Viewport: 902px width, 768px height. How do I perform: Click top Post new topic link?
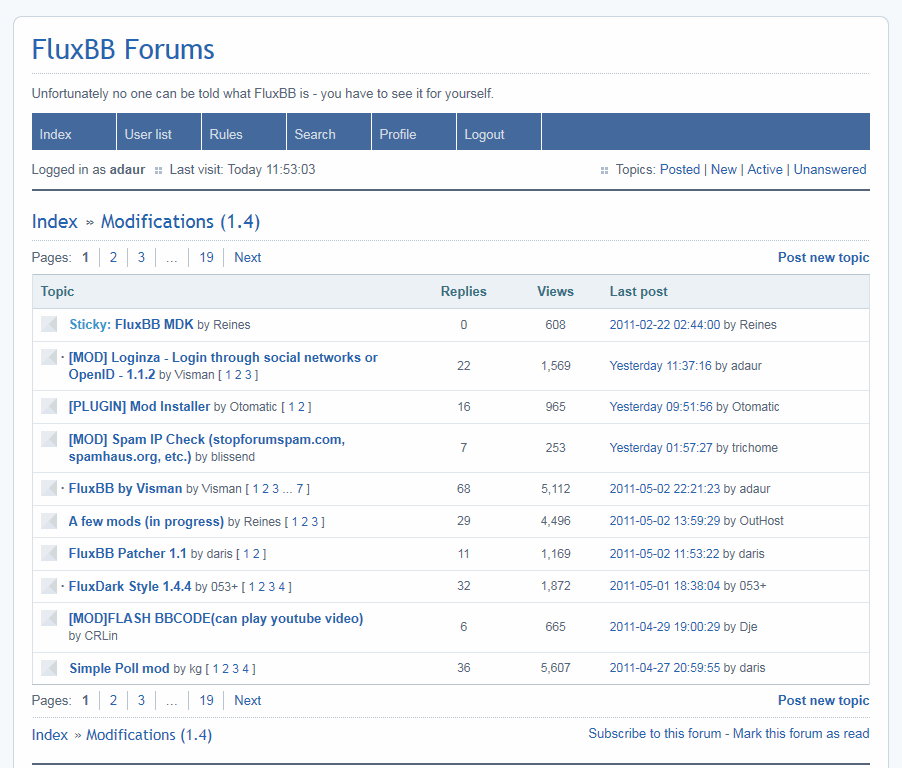pyautogui.click(x=823, y=258)
